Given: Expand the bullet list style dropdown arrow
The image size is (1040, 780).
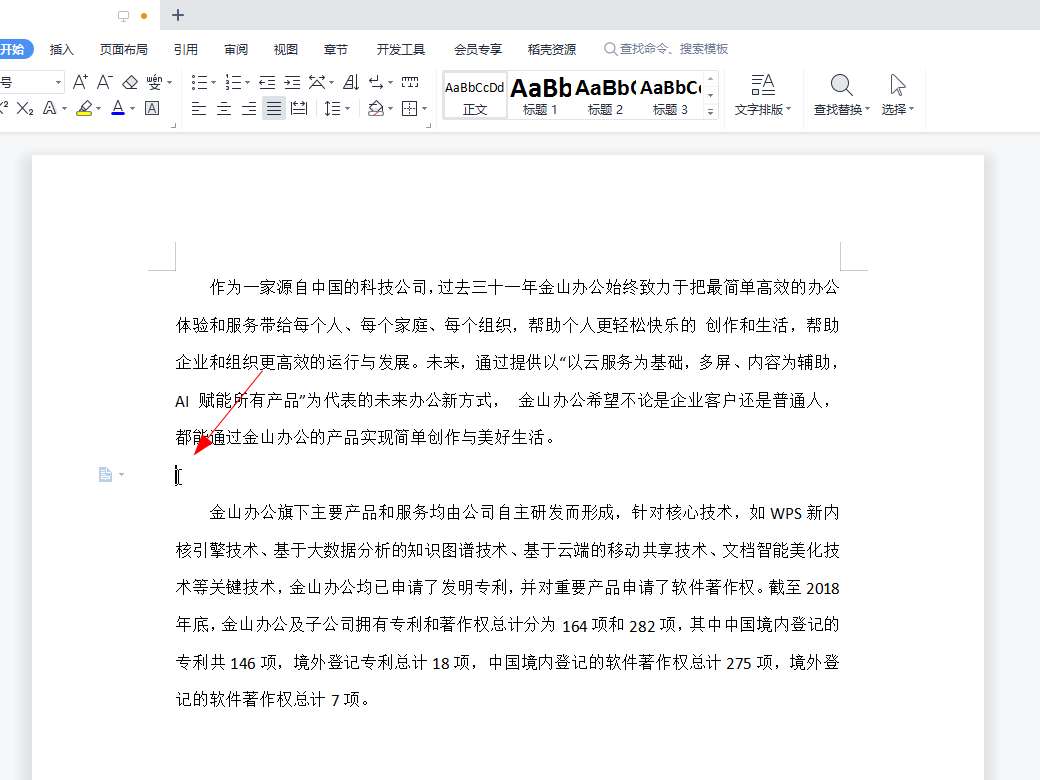Looking at the screenshot, I should point(213,82).
